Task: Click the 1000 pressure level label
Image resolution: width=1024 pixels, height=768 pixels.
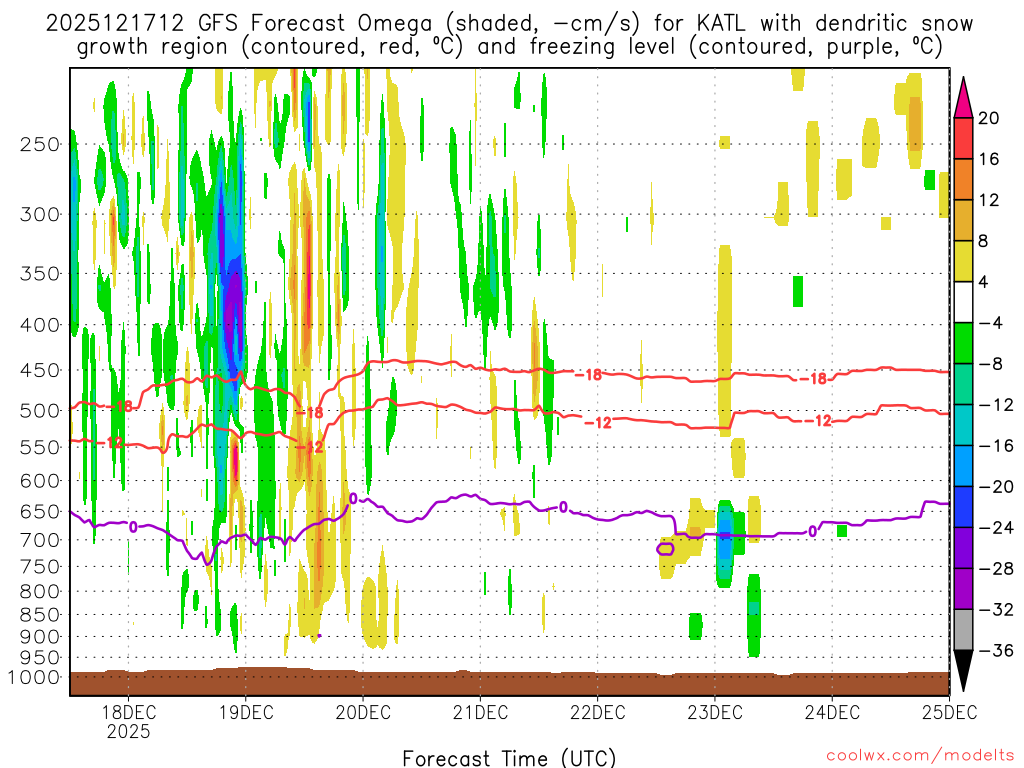Action: point(33,677)
